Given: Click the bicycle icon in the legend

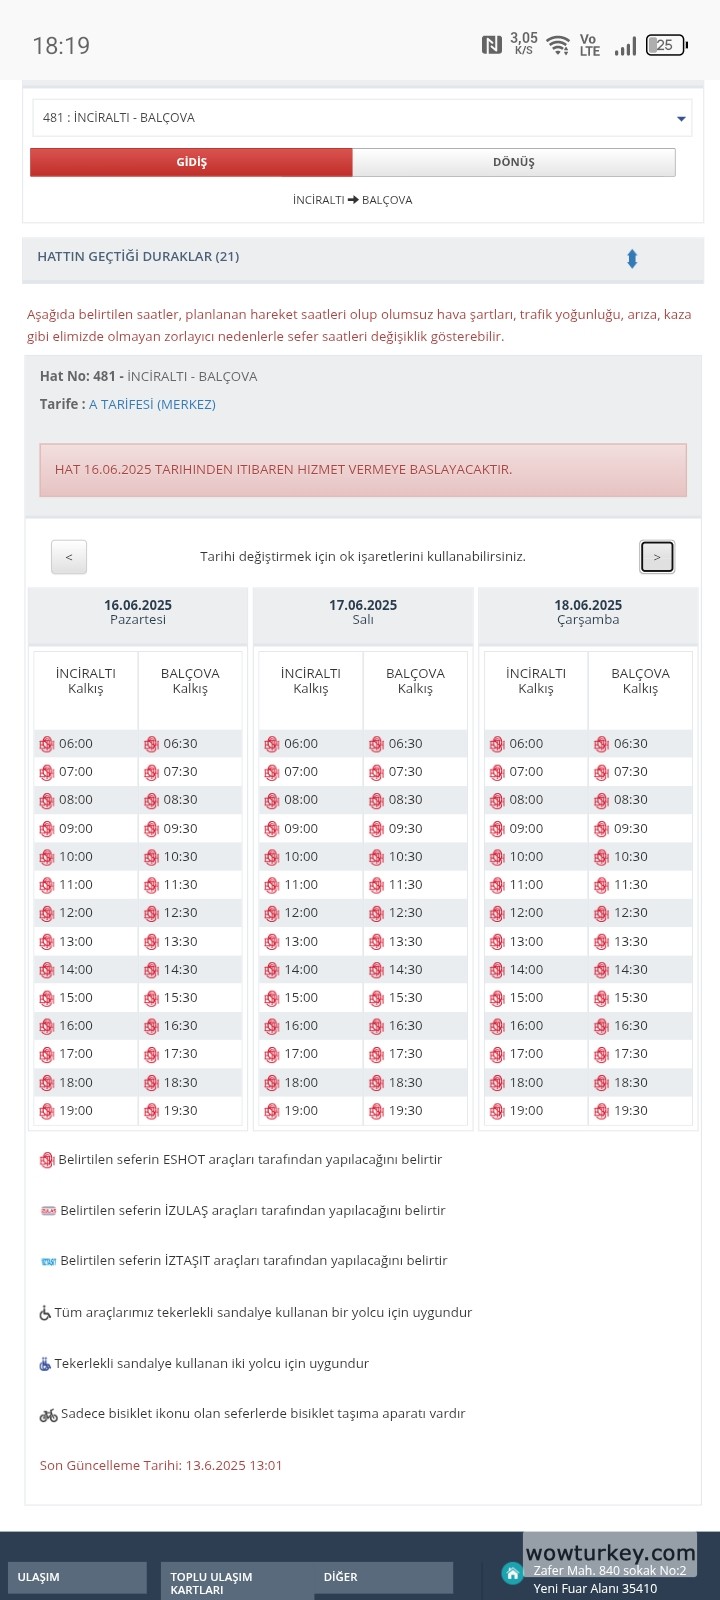Looking at the screenshot, I should click(x=48, y=1415).
